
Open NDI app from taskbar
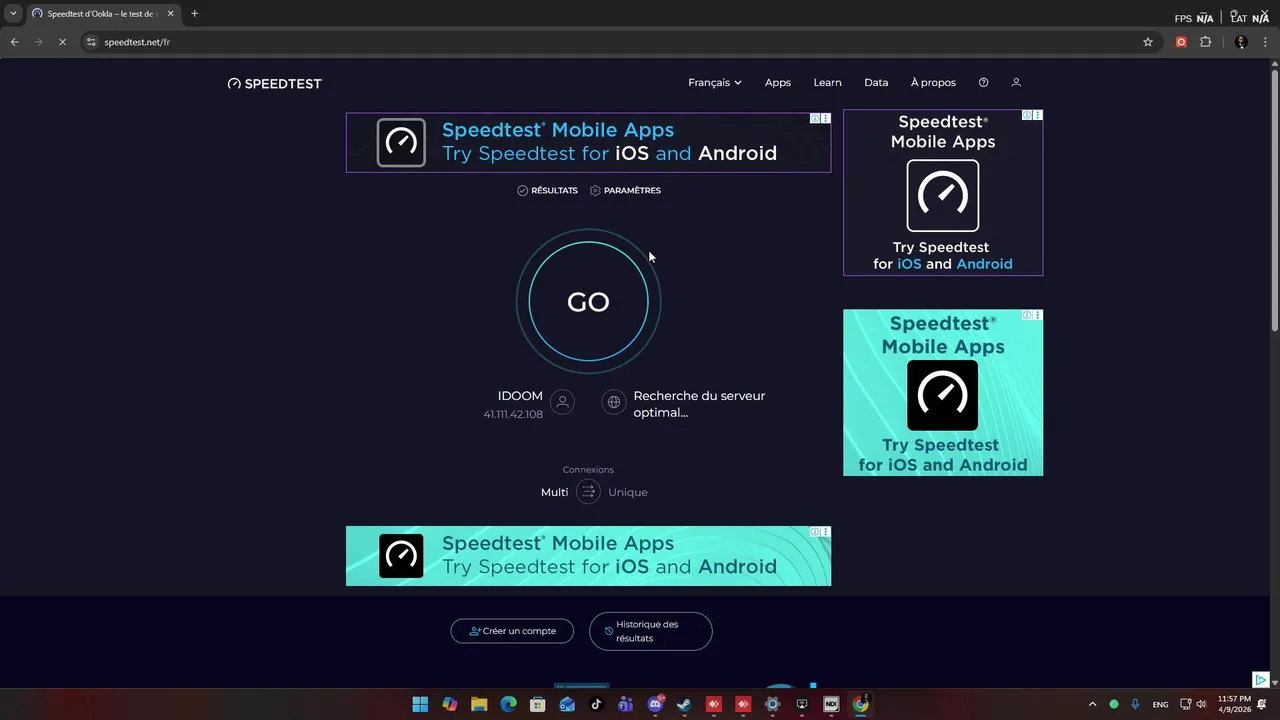[x=831, y=704]
